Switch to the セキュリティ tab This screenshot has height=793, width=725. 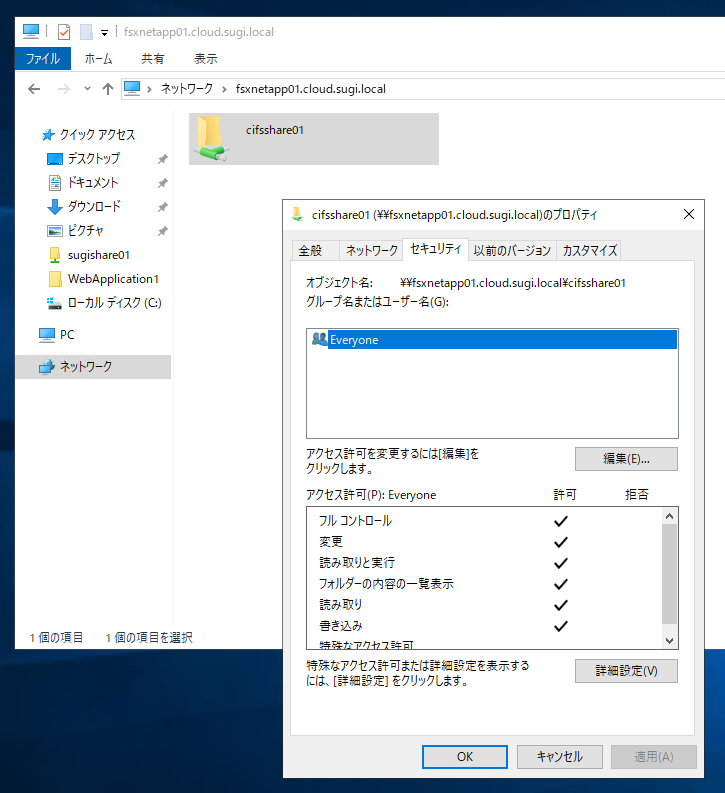click(435, 249)
